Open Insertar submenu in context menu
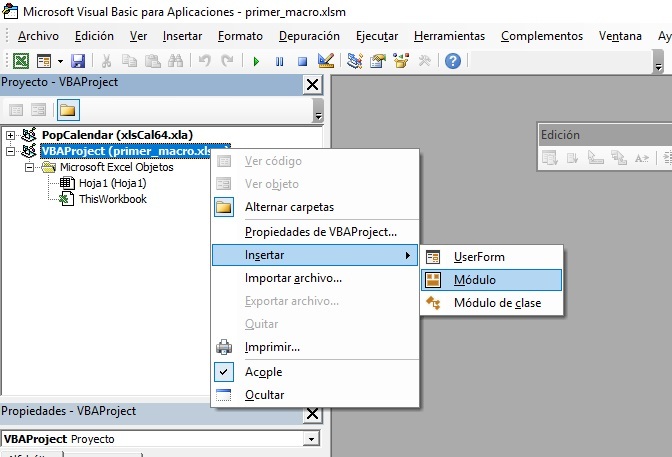The height and width of the screenshot is (457, 672). [x=315, y=255]
